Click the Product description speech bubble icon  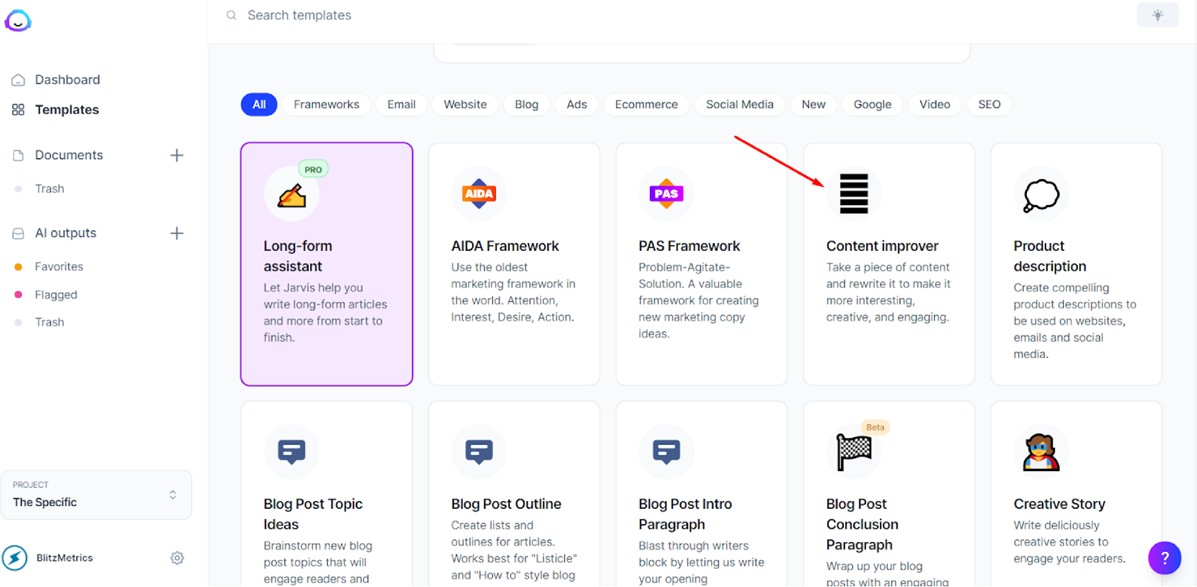pyautogui.click(x=1041, y=194)
